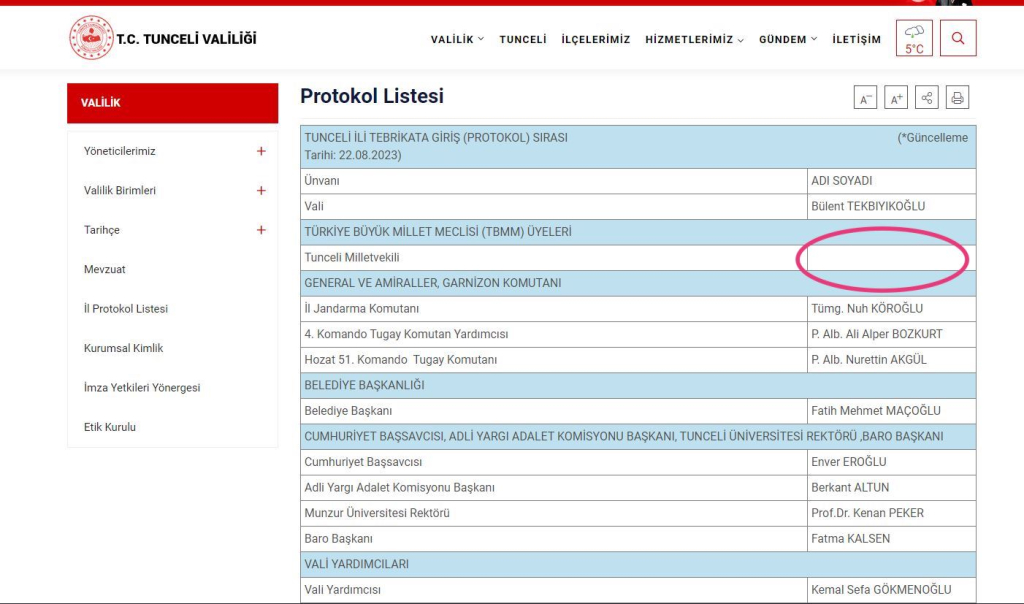Open İlçelerimiz menu item
1024x604 pixels.
click(595, 40)
